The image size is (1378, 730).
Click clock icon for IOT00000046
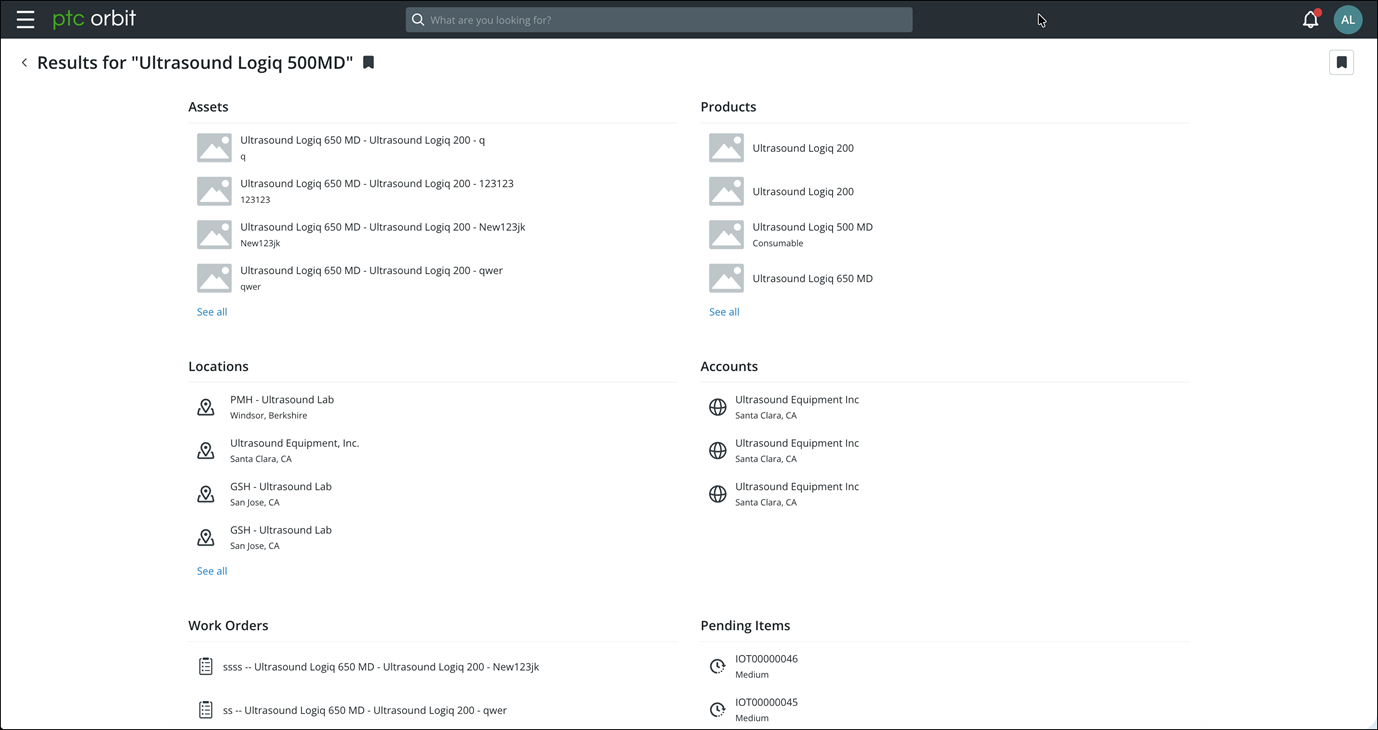pos(717,666)
